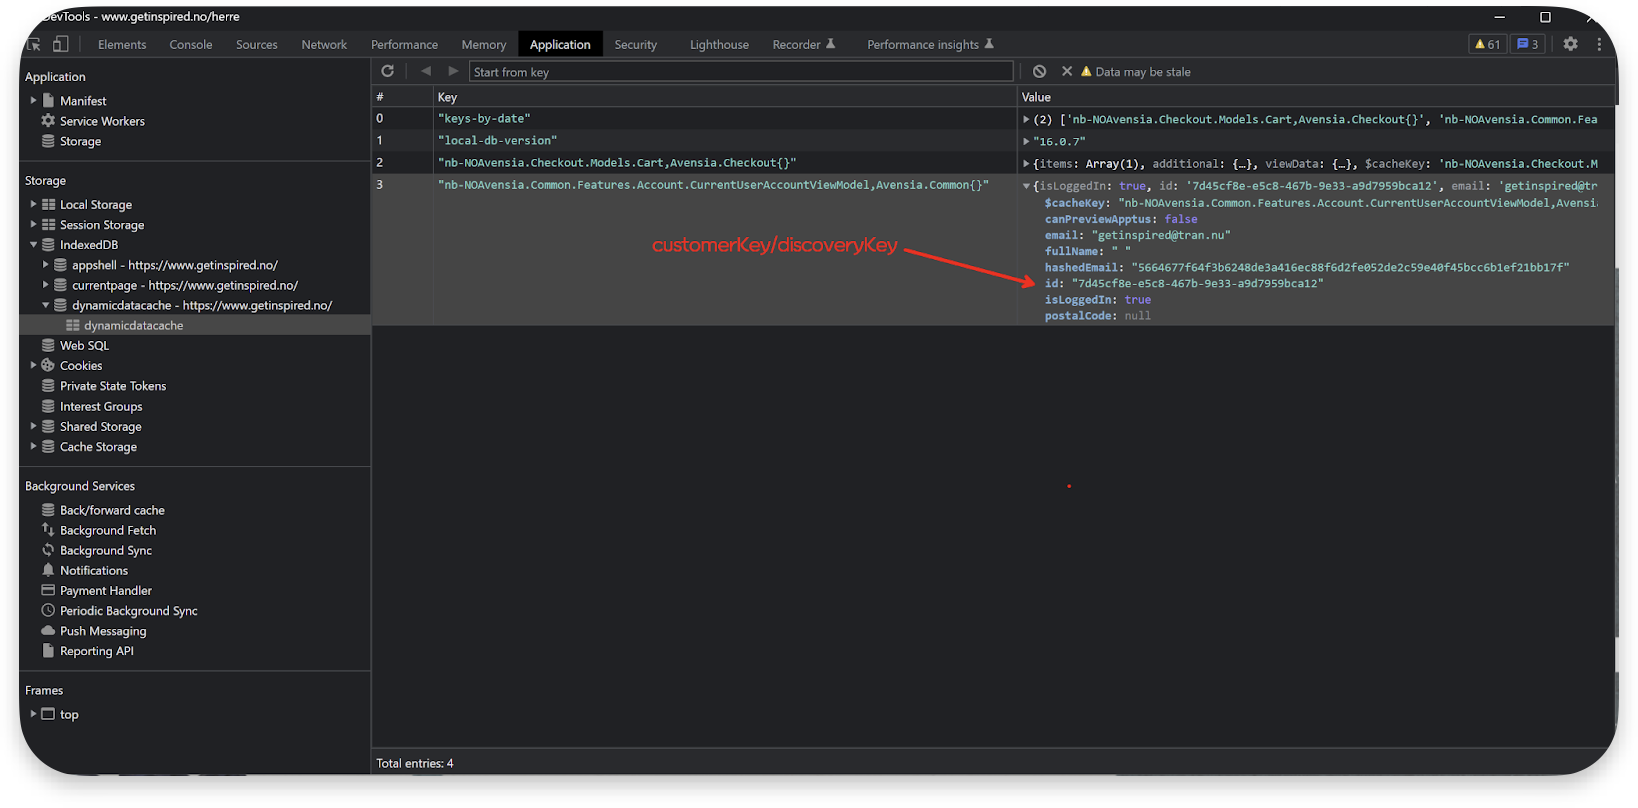The image size is (1638, 808).
Task: Collapse the expanded row 3 value object
Action: click(x=1026, y=186)
